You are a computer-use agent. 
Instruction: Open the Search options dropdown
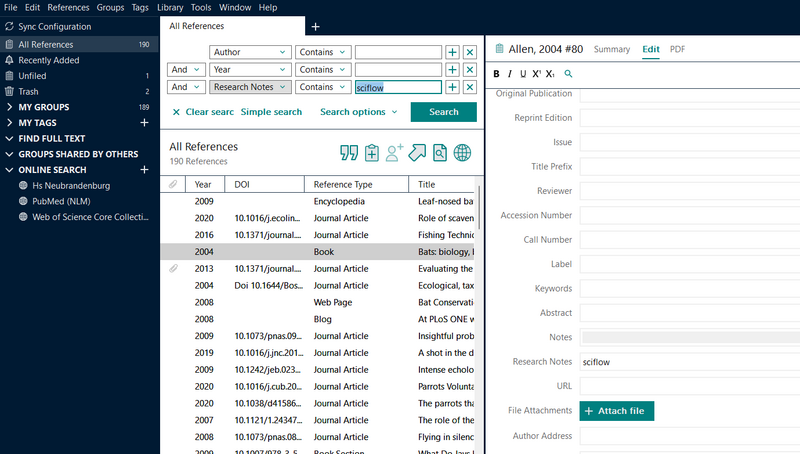(359, 112)
